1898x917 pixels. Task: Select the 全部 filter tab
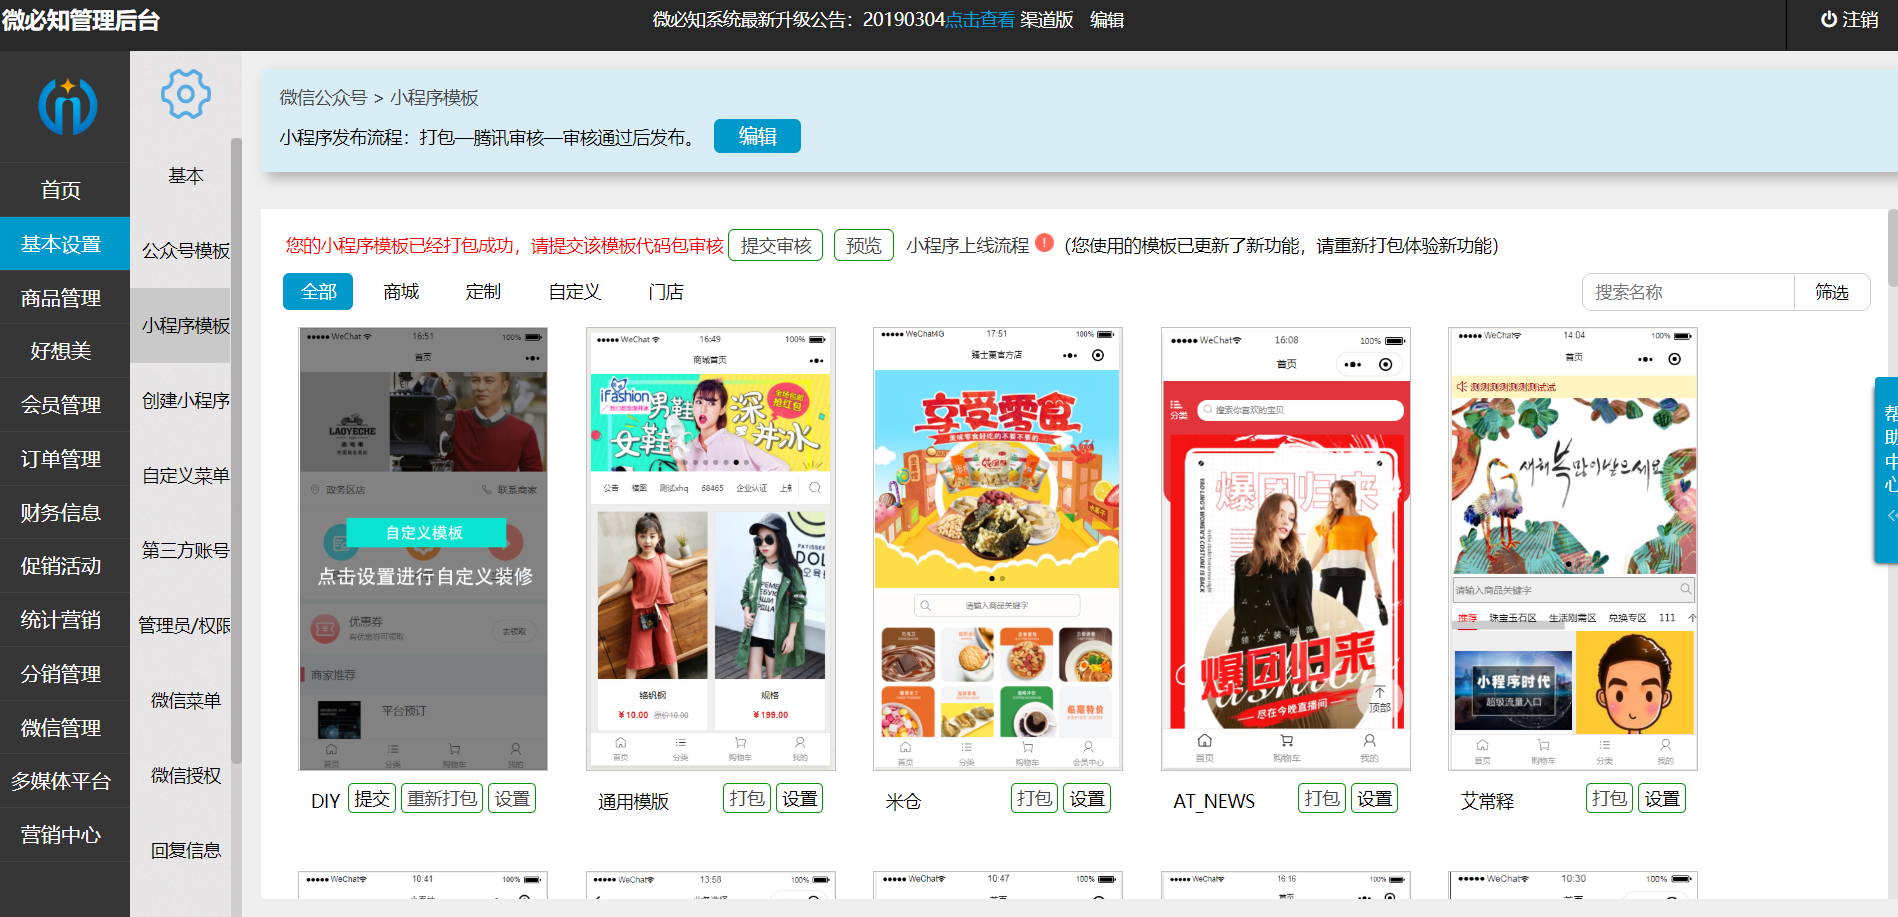tap(318, 292)
